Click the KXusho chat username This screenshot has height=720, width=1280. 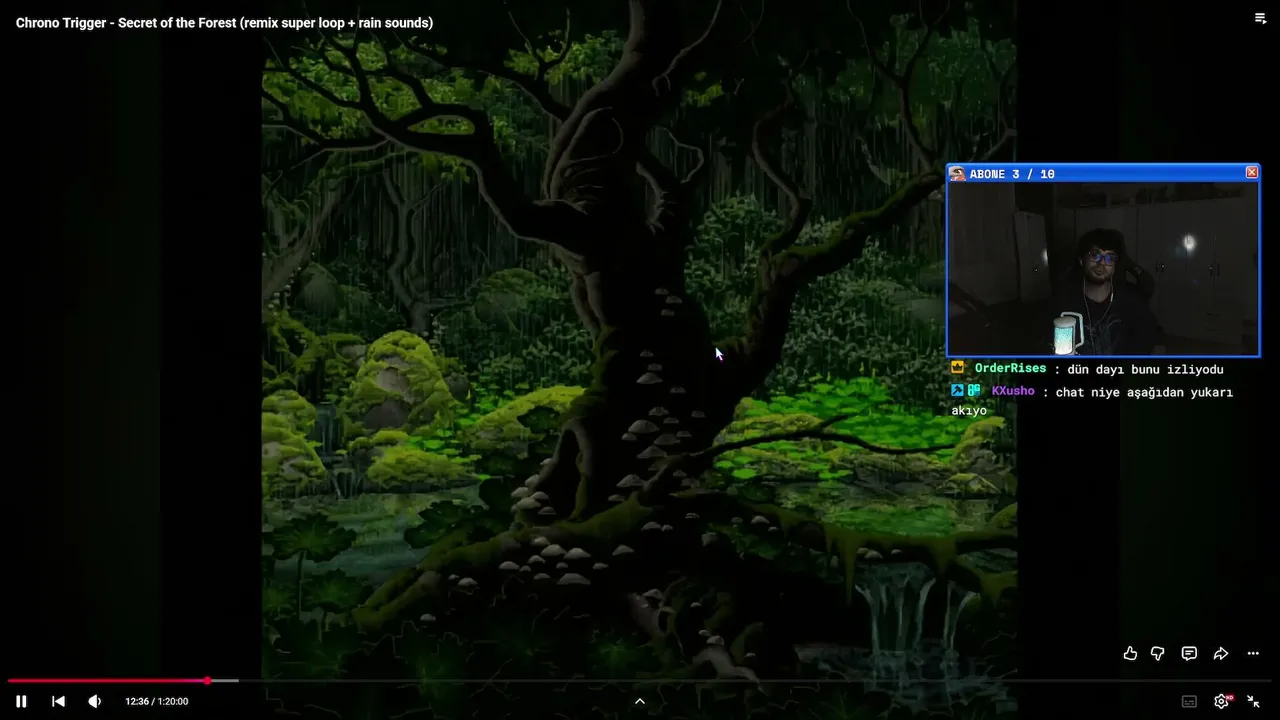[x=1013, y=391]
